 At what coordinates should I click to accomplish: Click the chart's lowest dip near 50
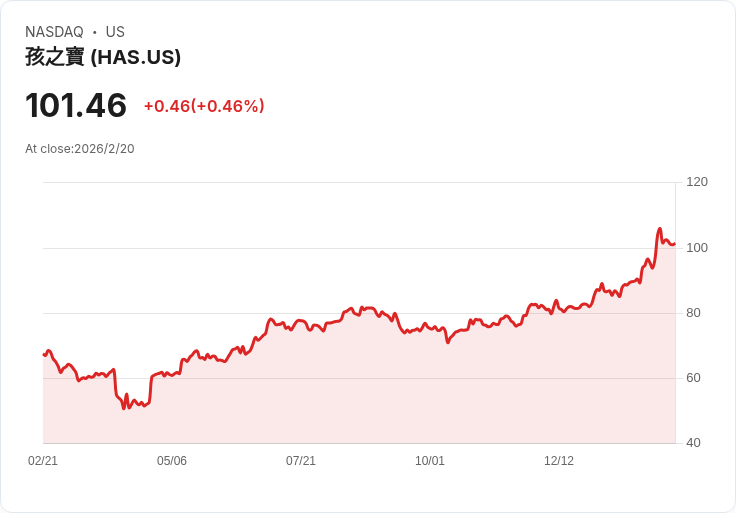pos(124,408)
